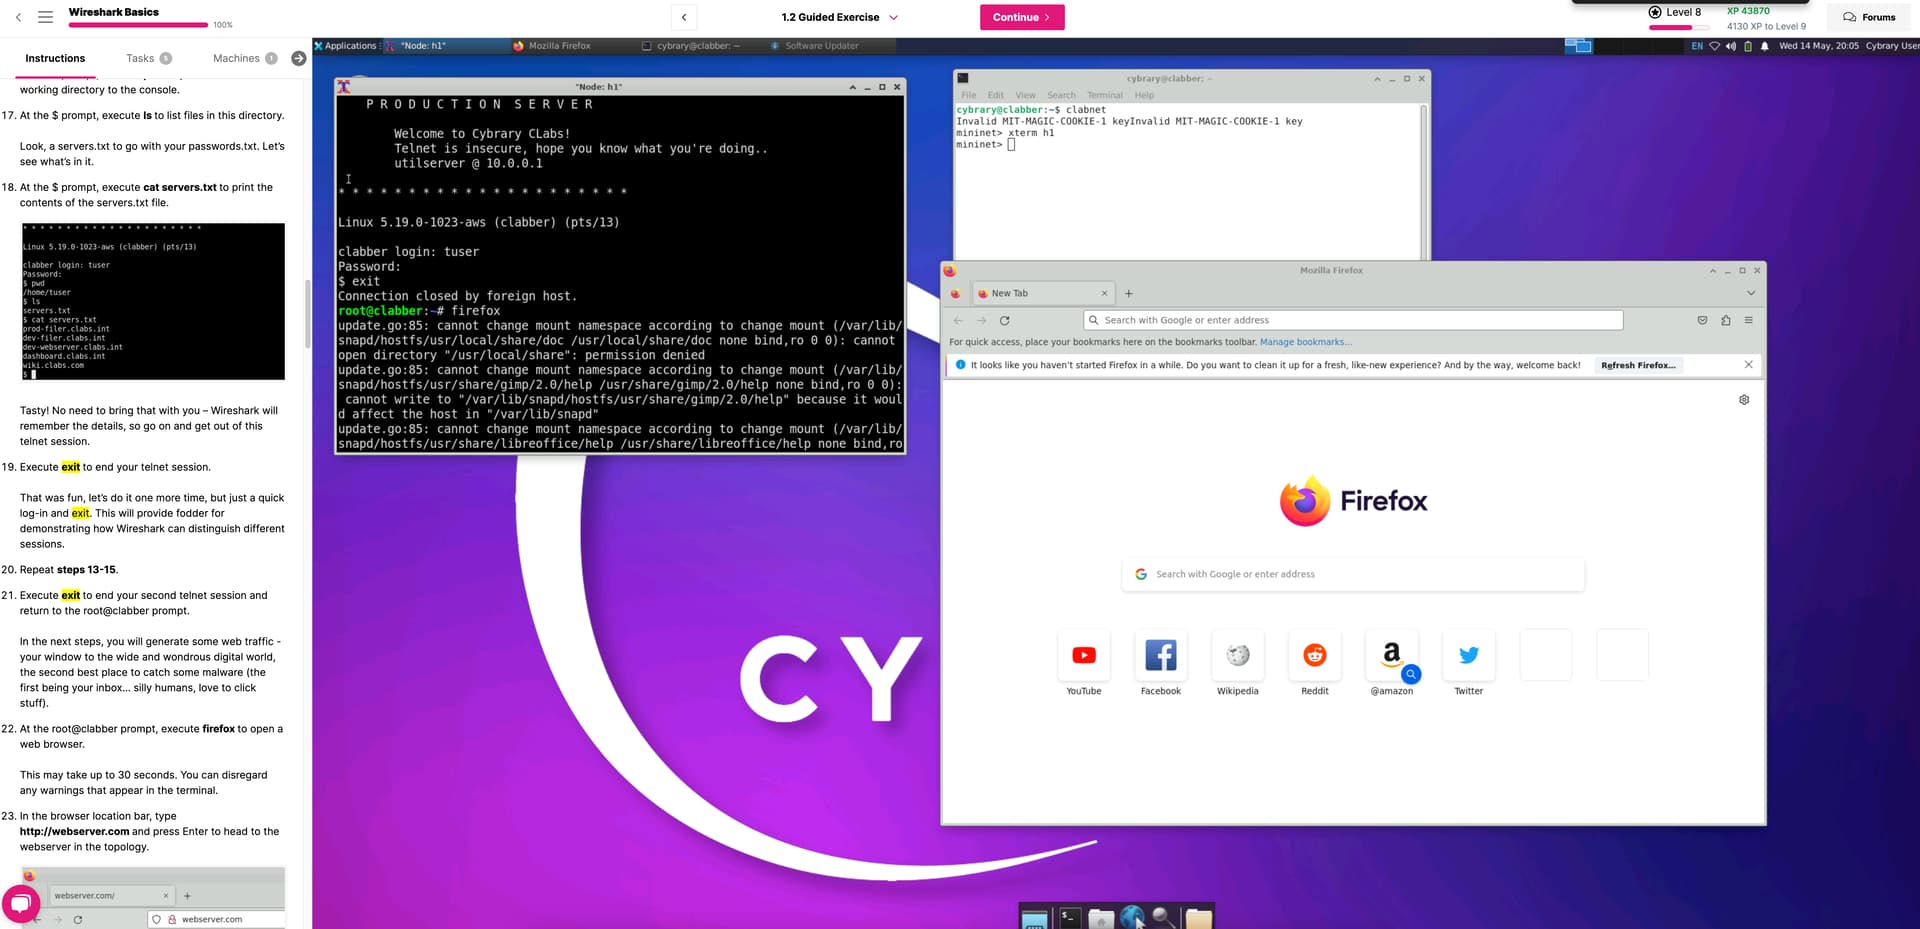1920x929 pixels.
Task: Open new tab with plus button
Action: coord(1129,294)
